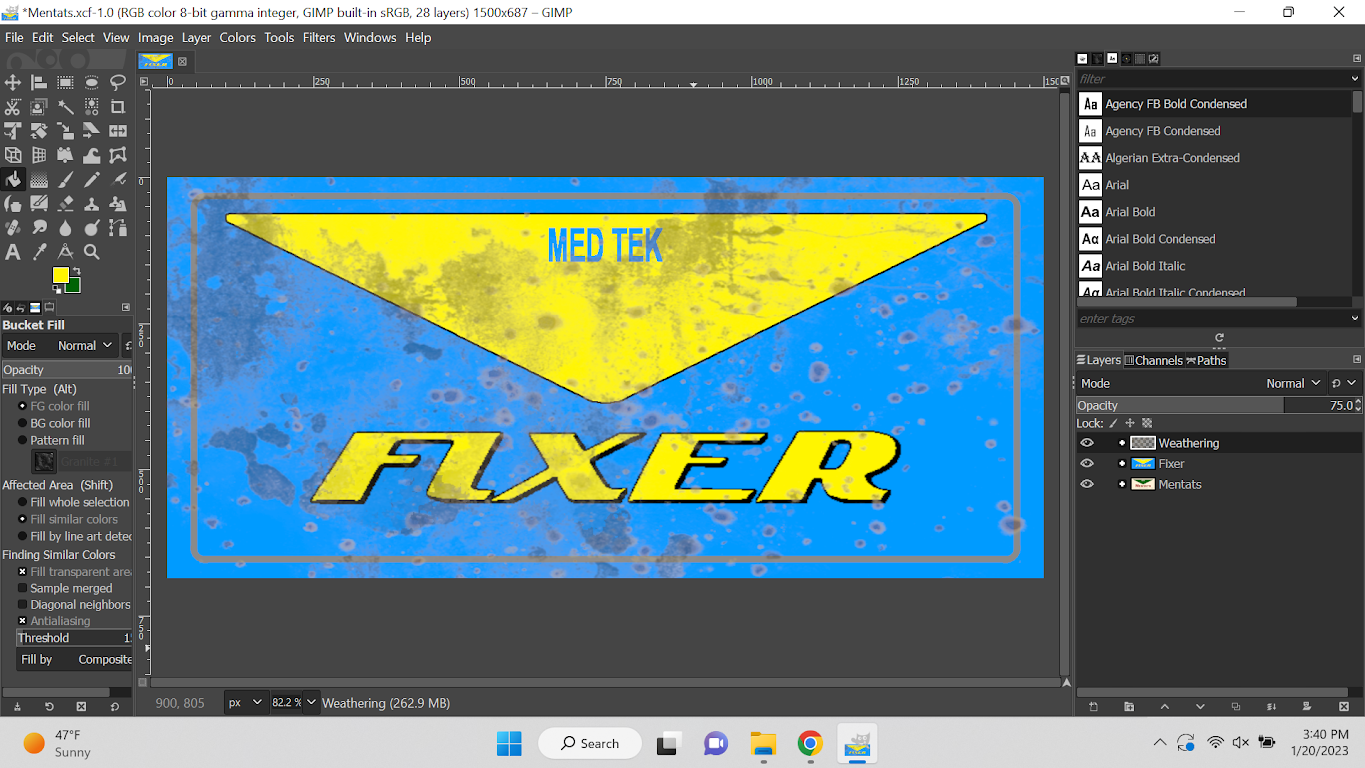1365x768 pixels.
Task: Select the Paintbrush tool
Action: [x=65, y=180]
